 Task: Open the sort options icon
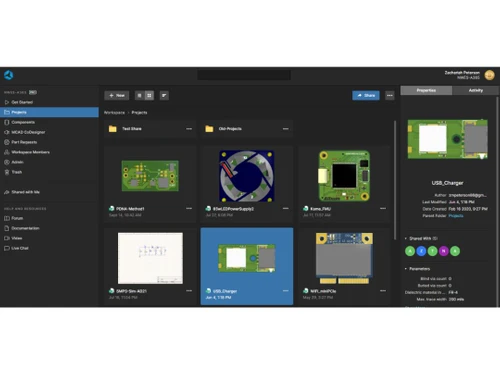click(164, 95)
